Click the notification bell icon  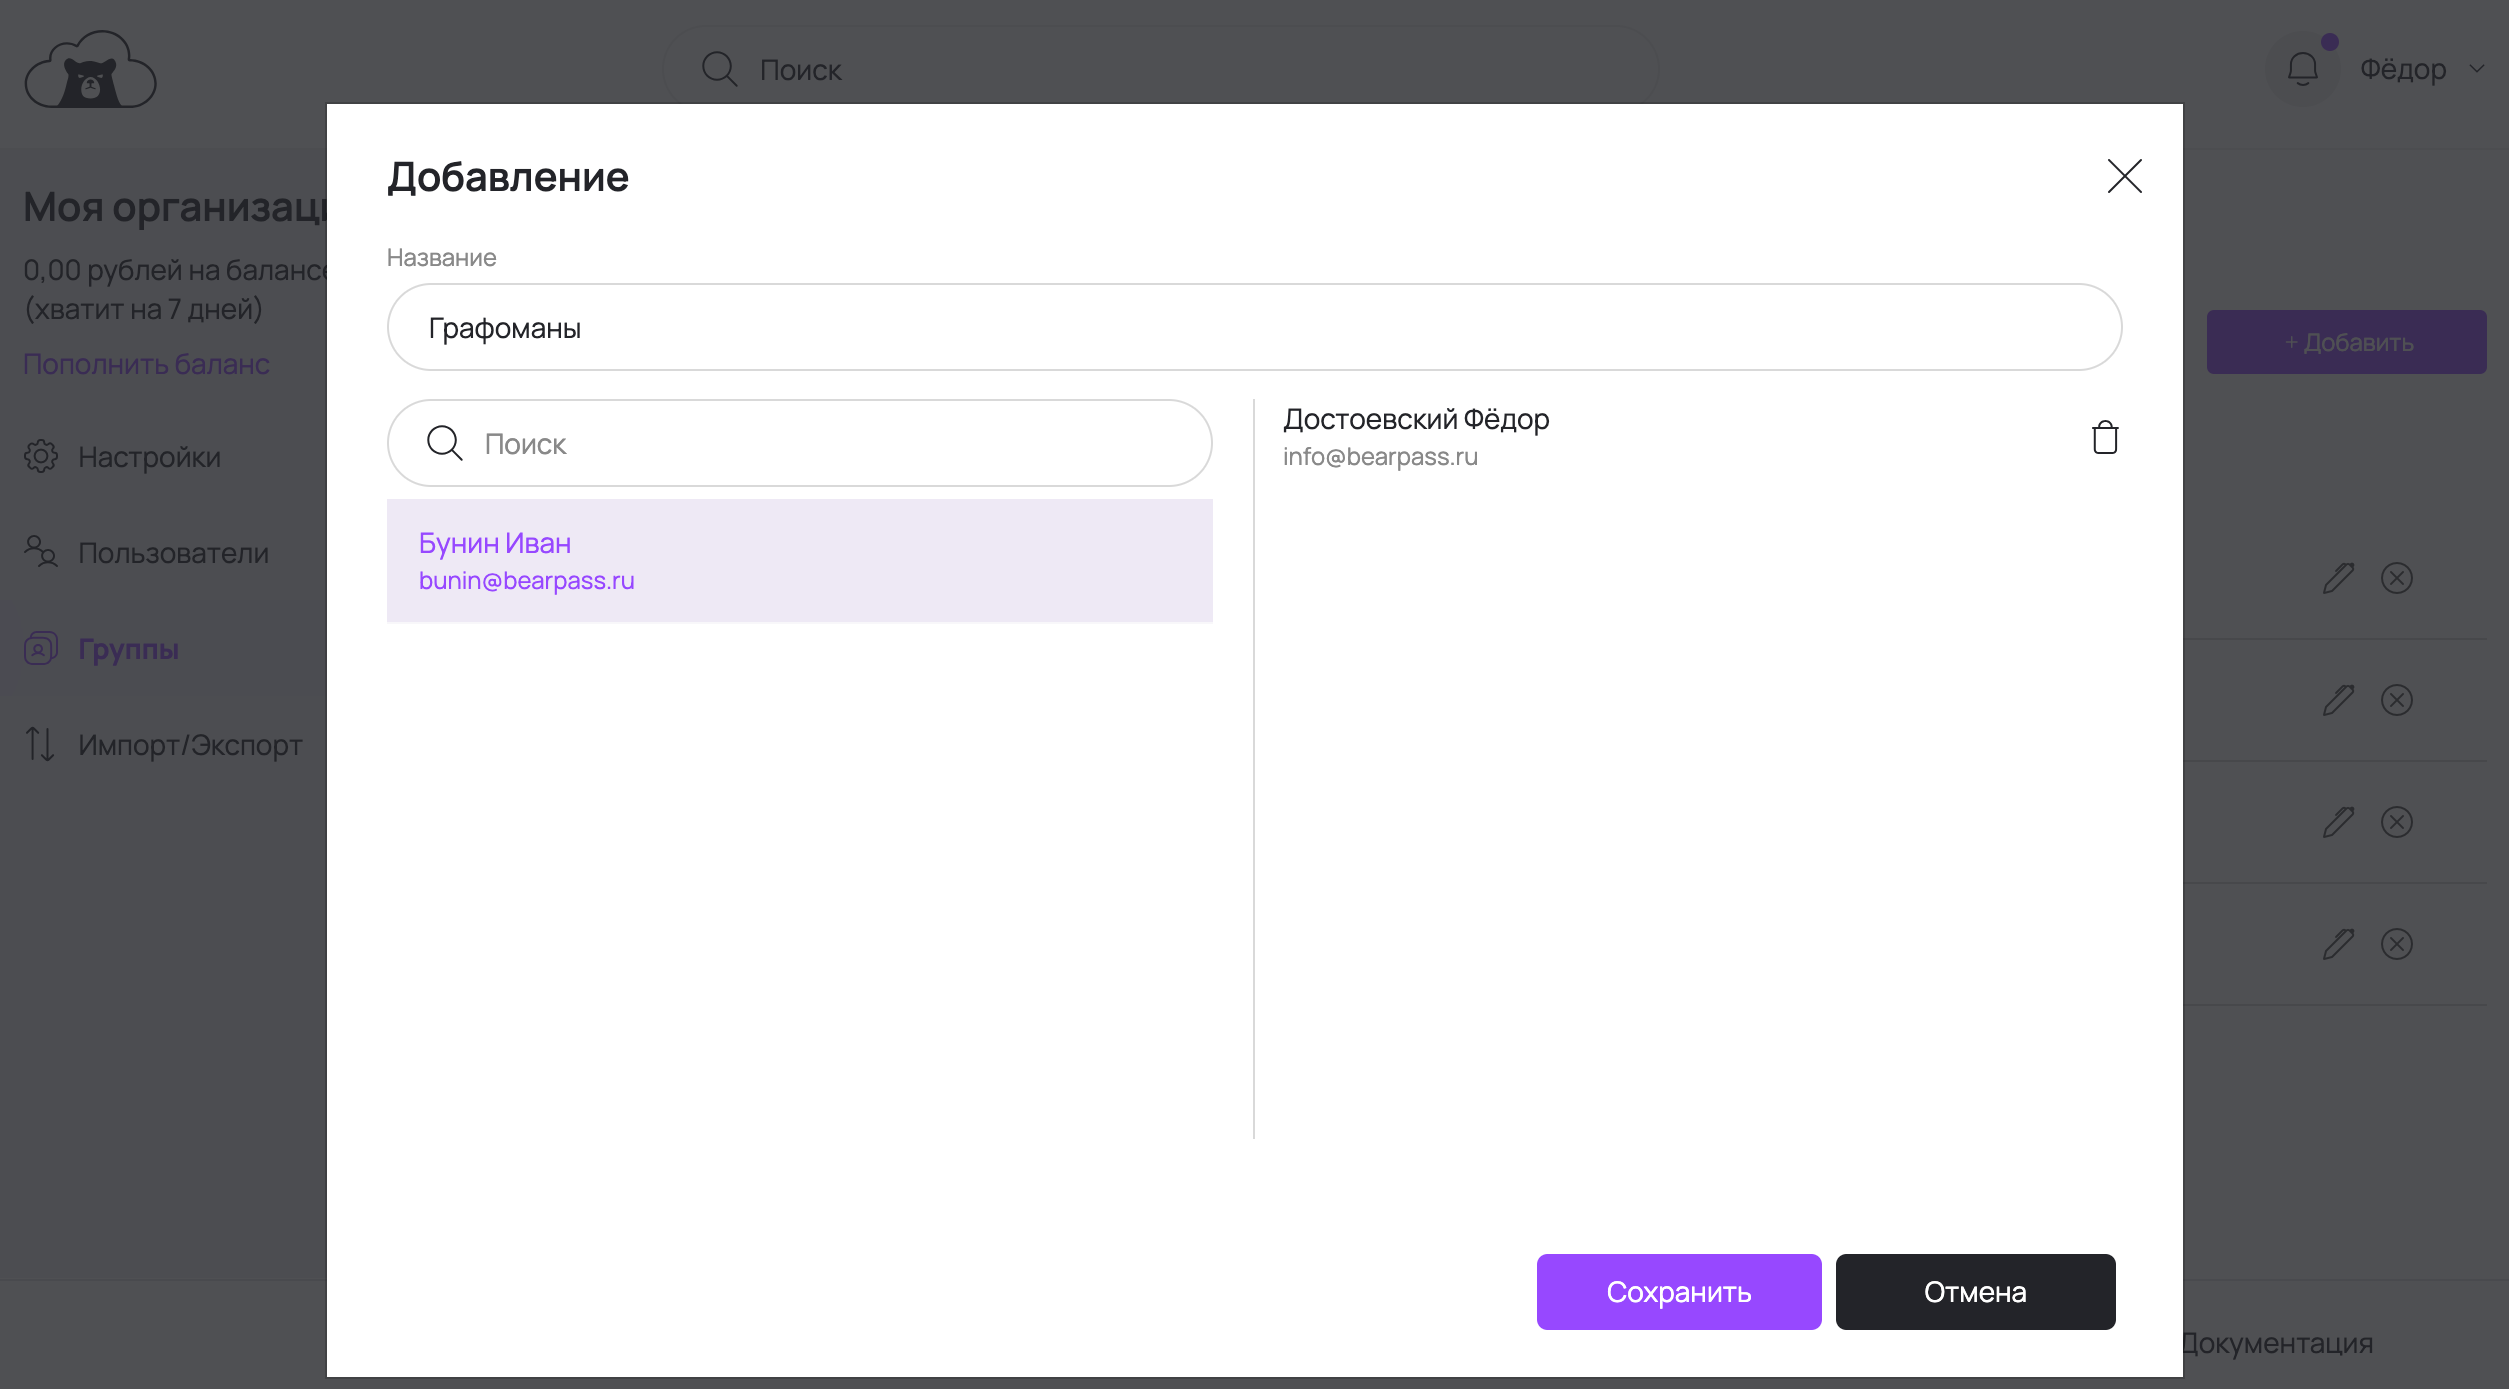2302,69
